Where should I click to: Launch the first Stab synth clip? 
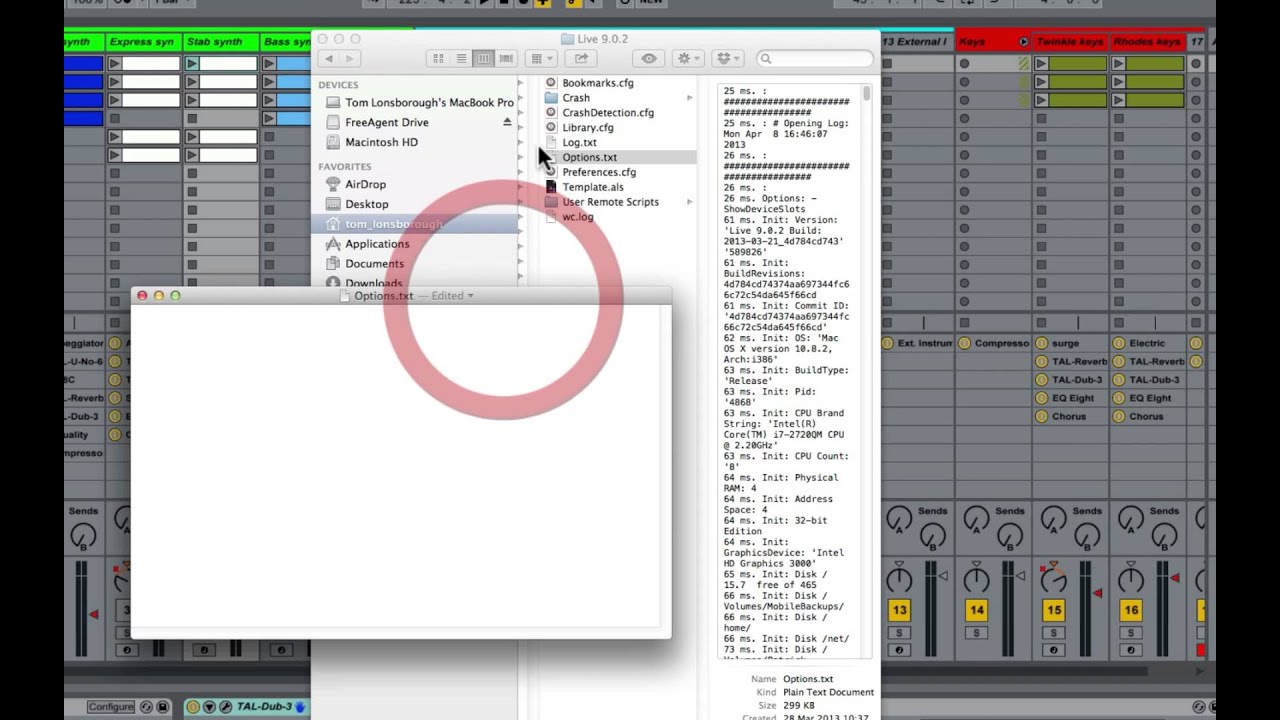(191, 64)
